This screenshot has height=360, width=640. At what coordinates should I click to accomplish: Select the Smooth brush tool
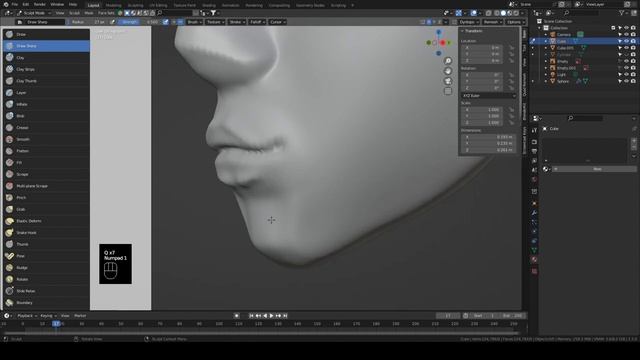(47, 139)
